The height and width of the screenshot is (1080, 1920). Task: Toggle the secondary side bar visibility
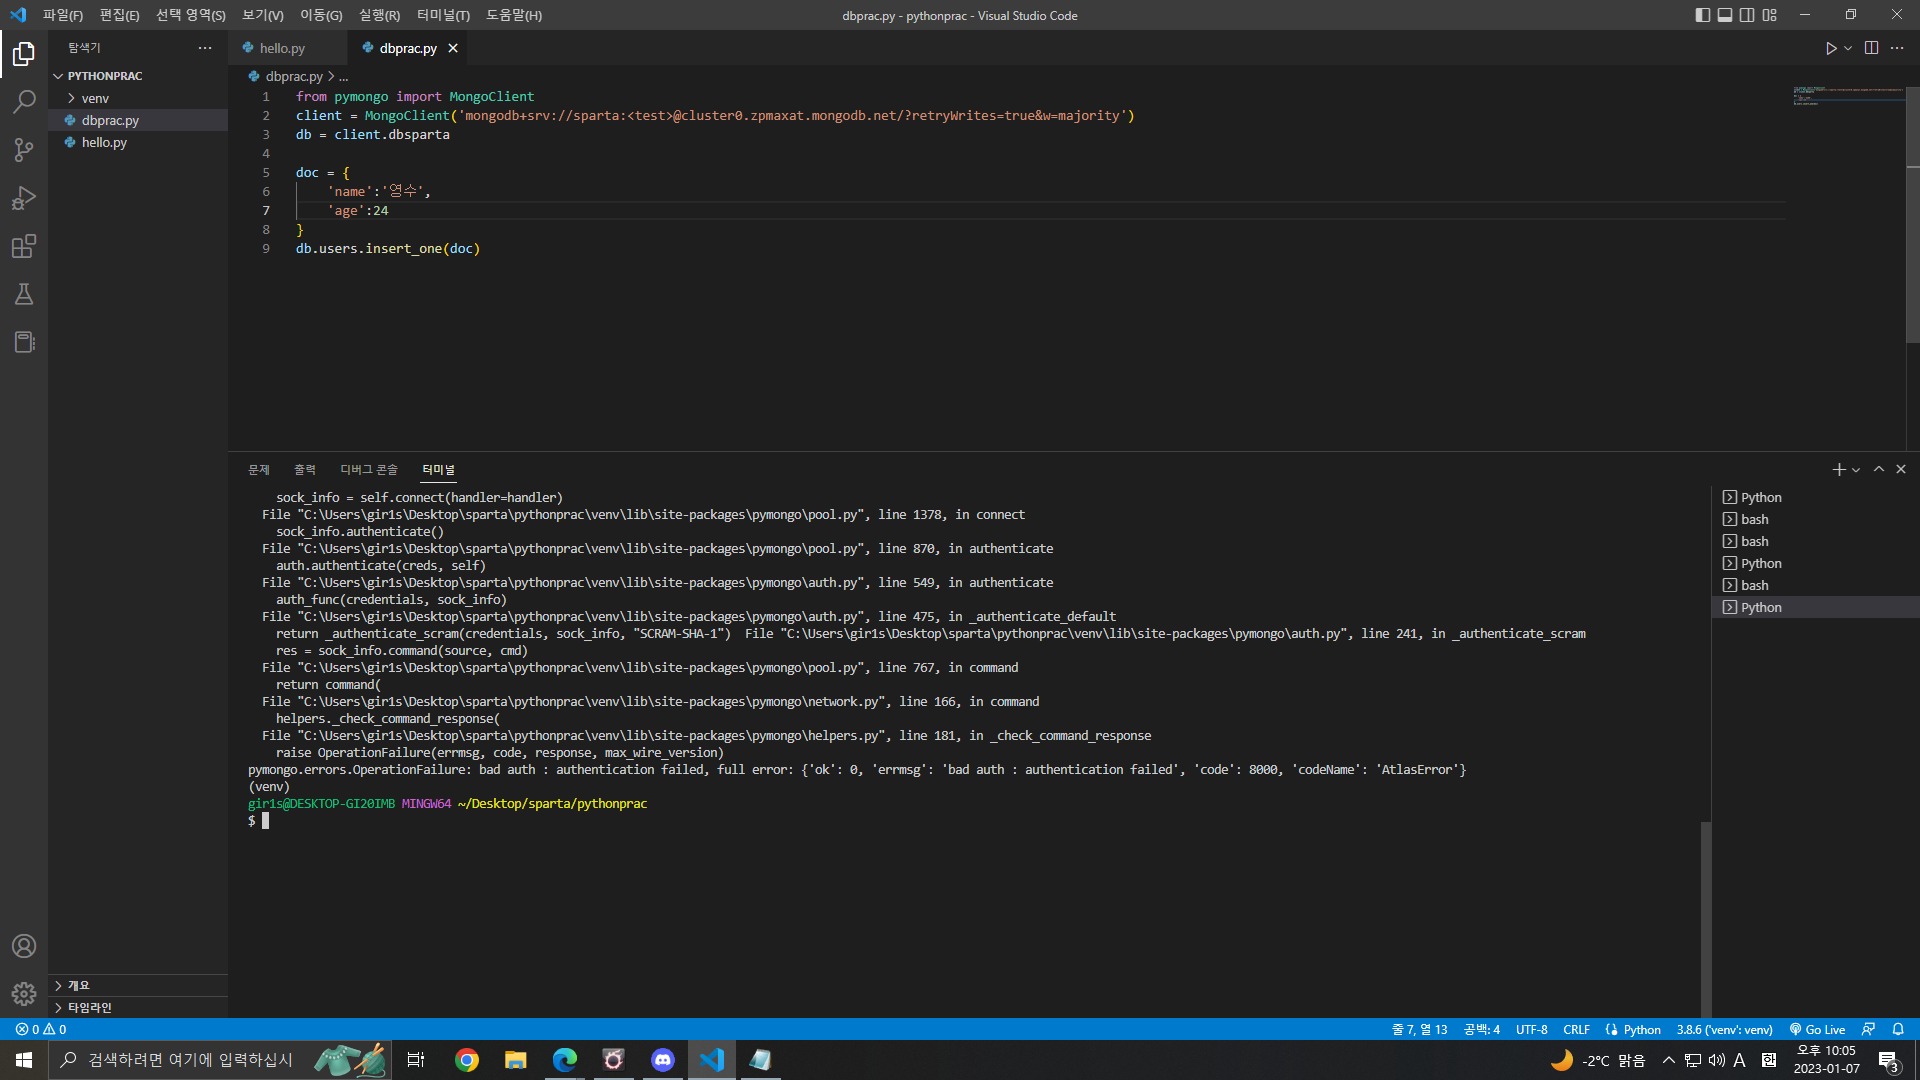pyautogui.click(x=1747, y=15)
